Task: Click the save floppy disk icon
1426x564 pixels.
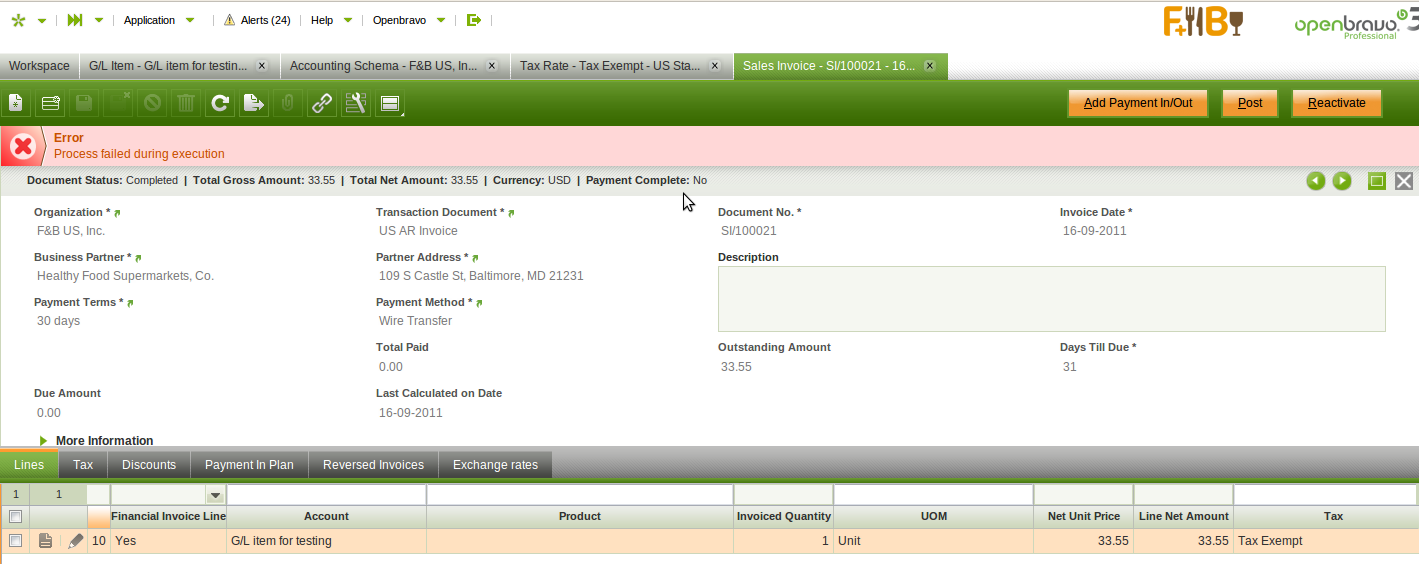Action: click(x=84, y=103)
